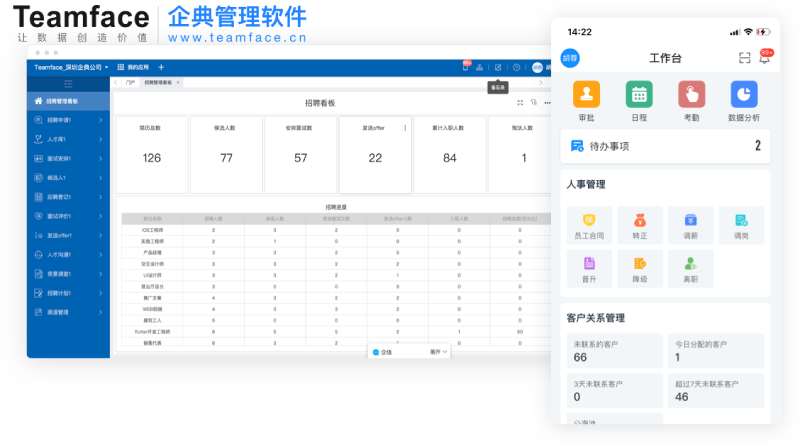Open the vertical dots menu on 发送offer card

point(405,128)
